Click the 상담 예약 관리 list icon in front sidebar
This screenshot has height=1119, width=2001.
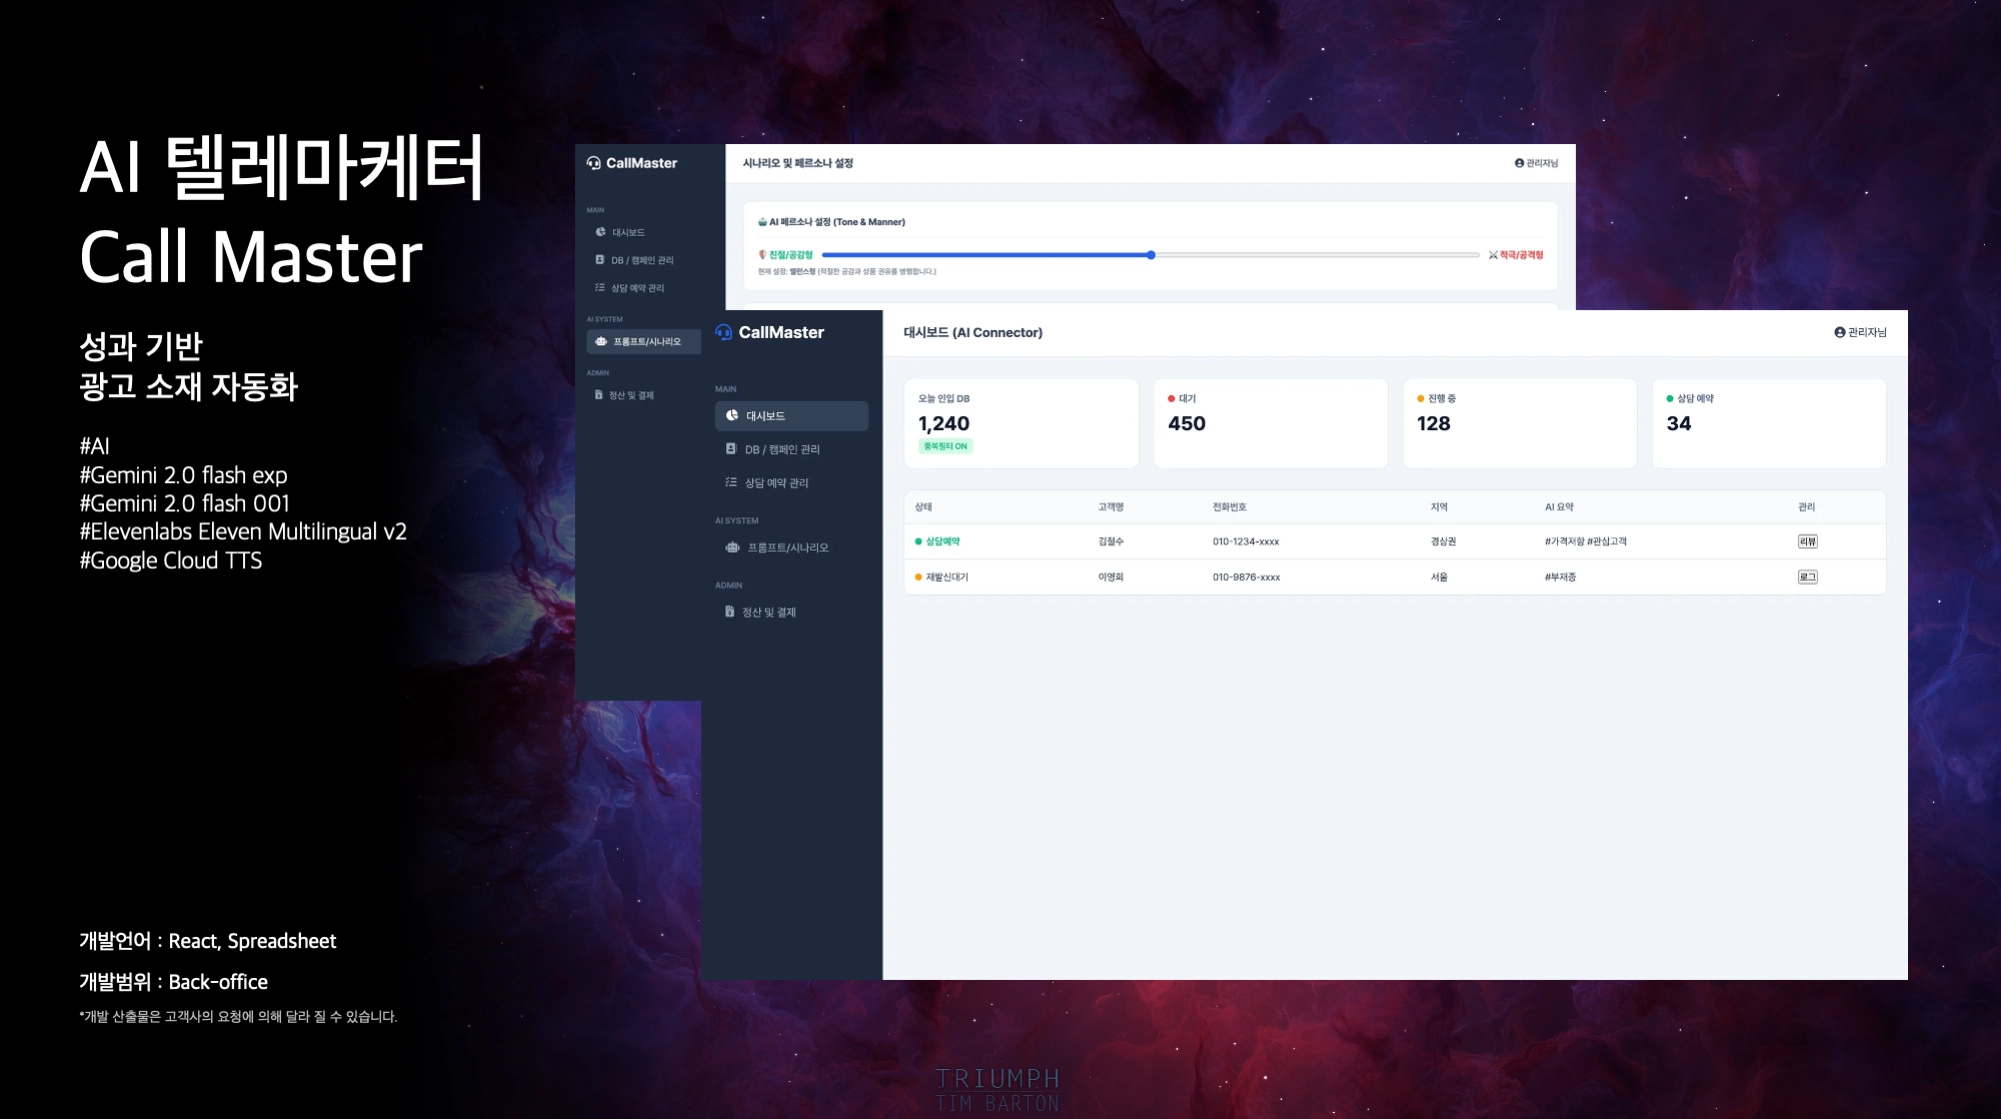[731, 482]
